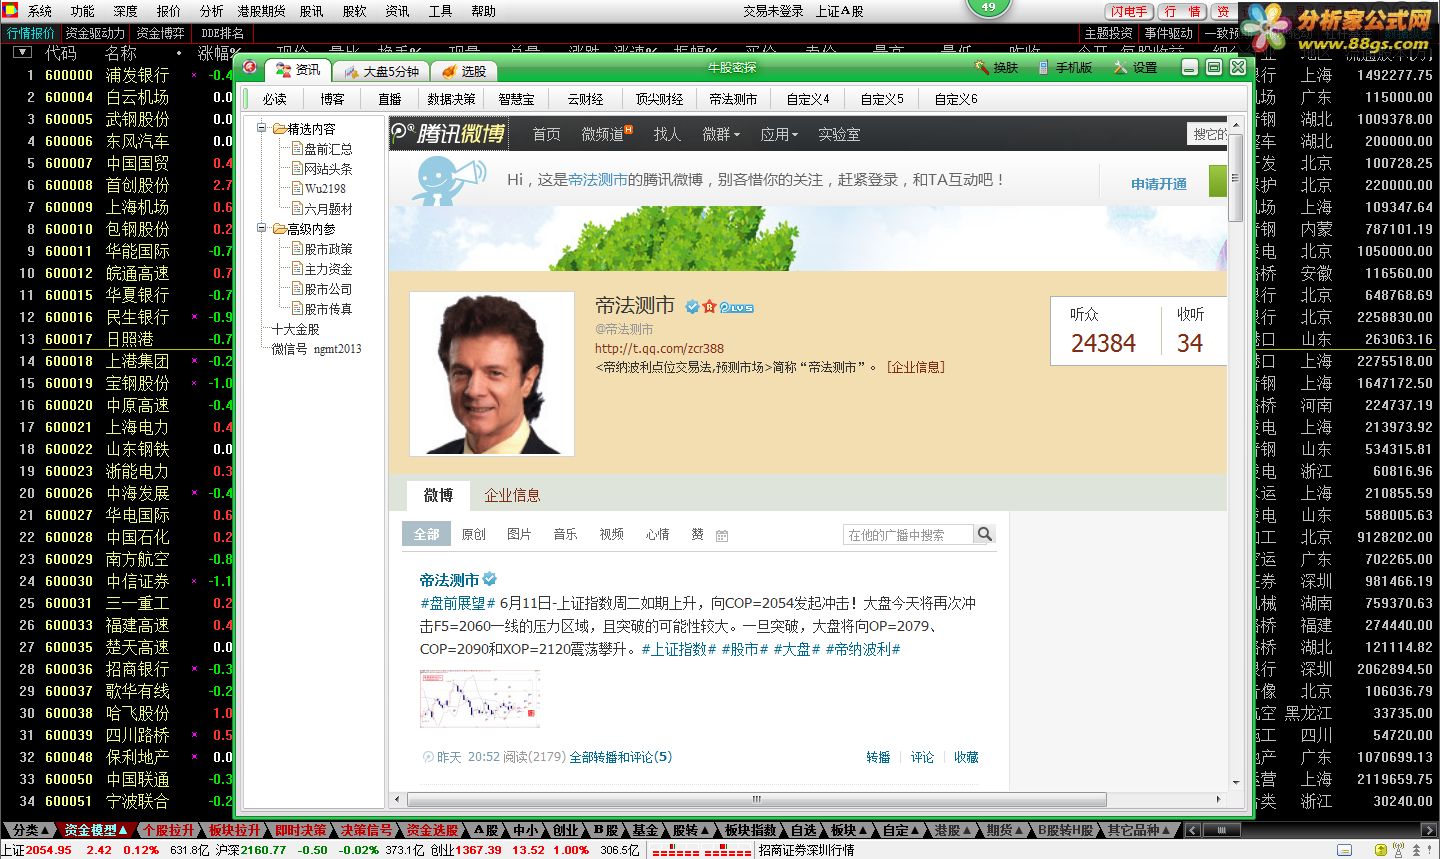Open the 板块指数 bottom tab
Viewport: 1440px width, 859px height.
tap(751, 830)
